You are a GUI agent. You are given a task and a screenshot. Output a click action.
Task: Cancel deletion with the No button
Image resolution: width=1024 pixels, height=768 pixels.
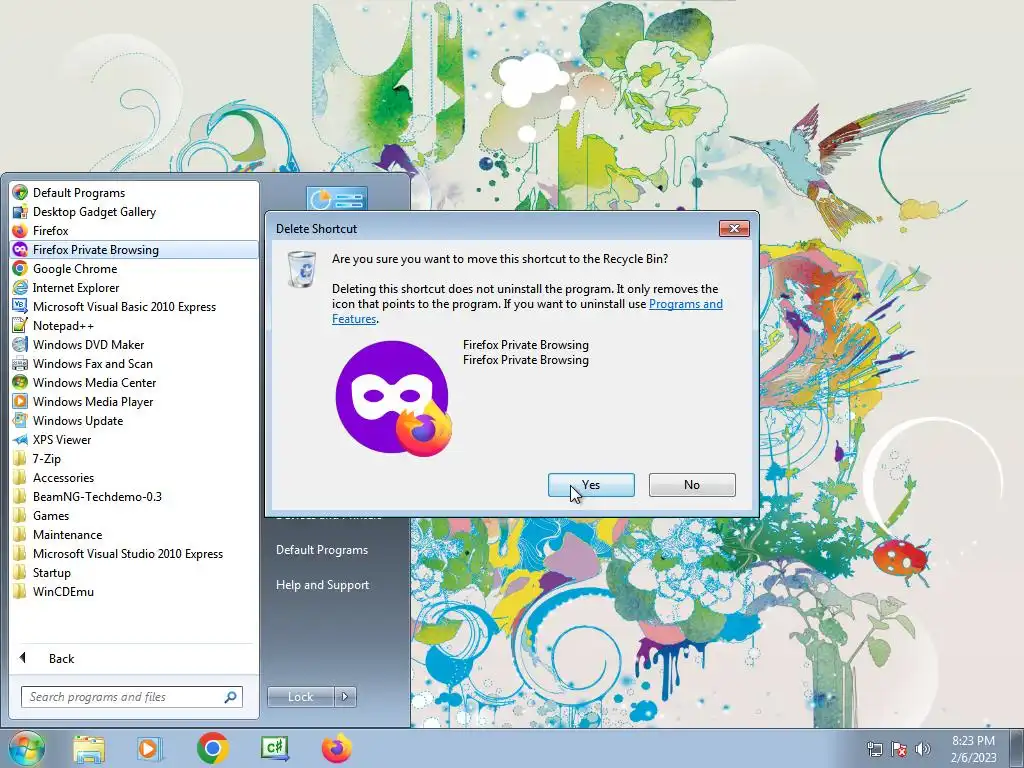click(692, 485)
